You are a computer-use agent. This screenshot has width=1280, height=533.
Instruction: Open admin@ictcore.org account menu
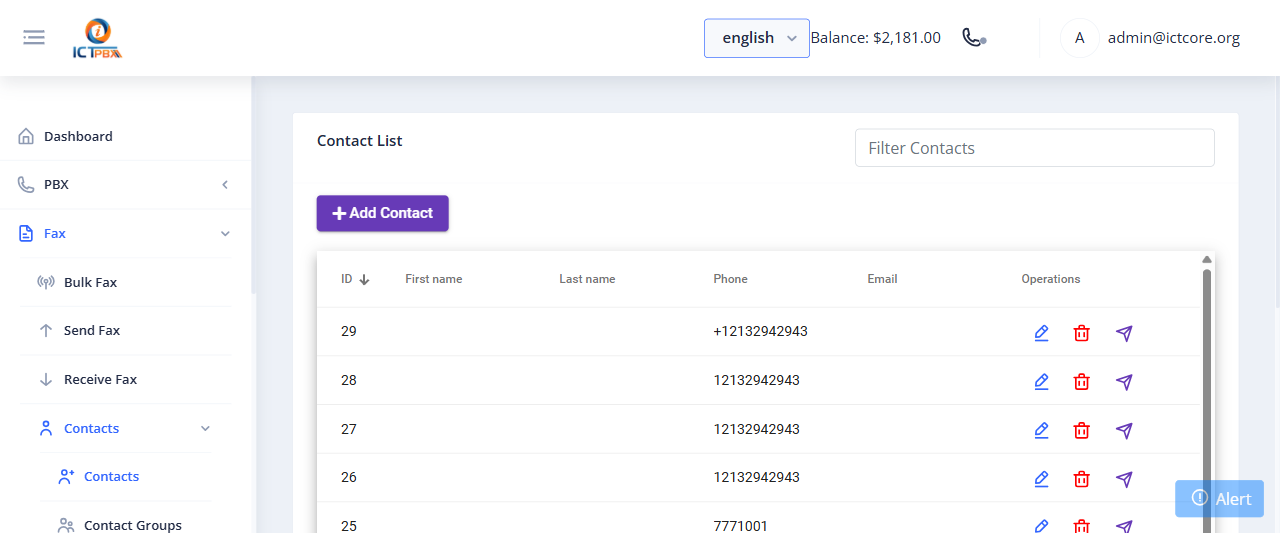[x=1174, y=38]
